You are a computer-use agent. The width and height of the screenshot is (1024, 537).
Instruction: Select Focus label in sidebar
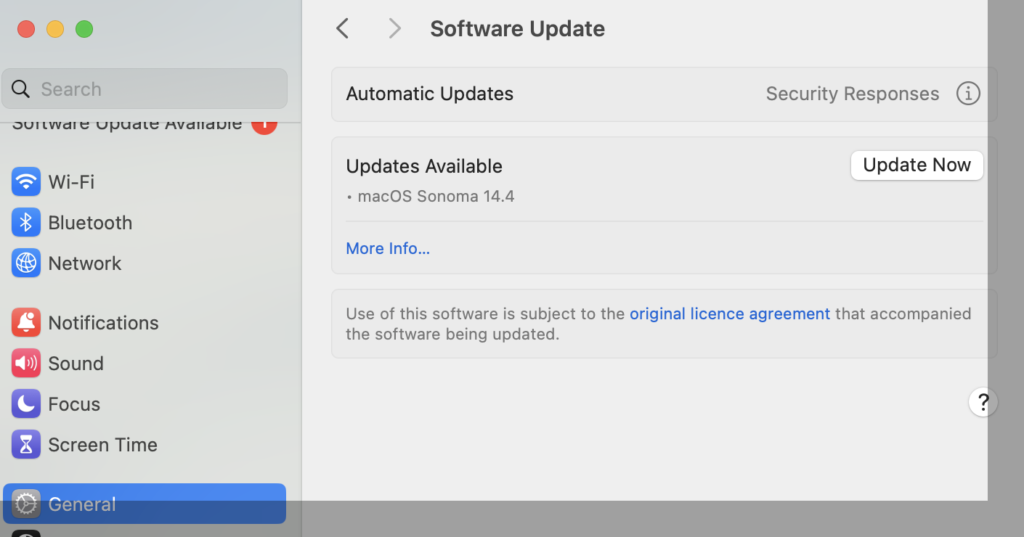coord(74,404)
